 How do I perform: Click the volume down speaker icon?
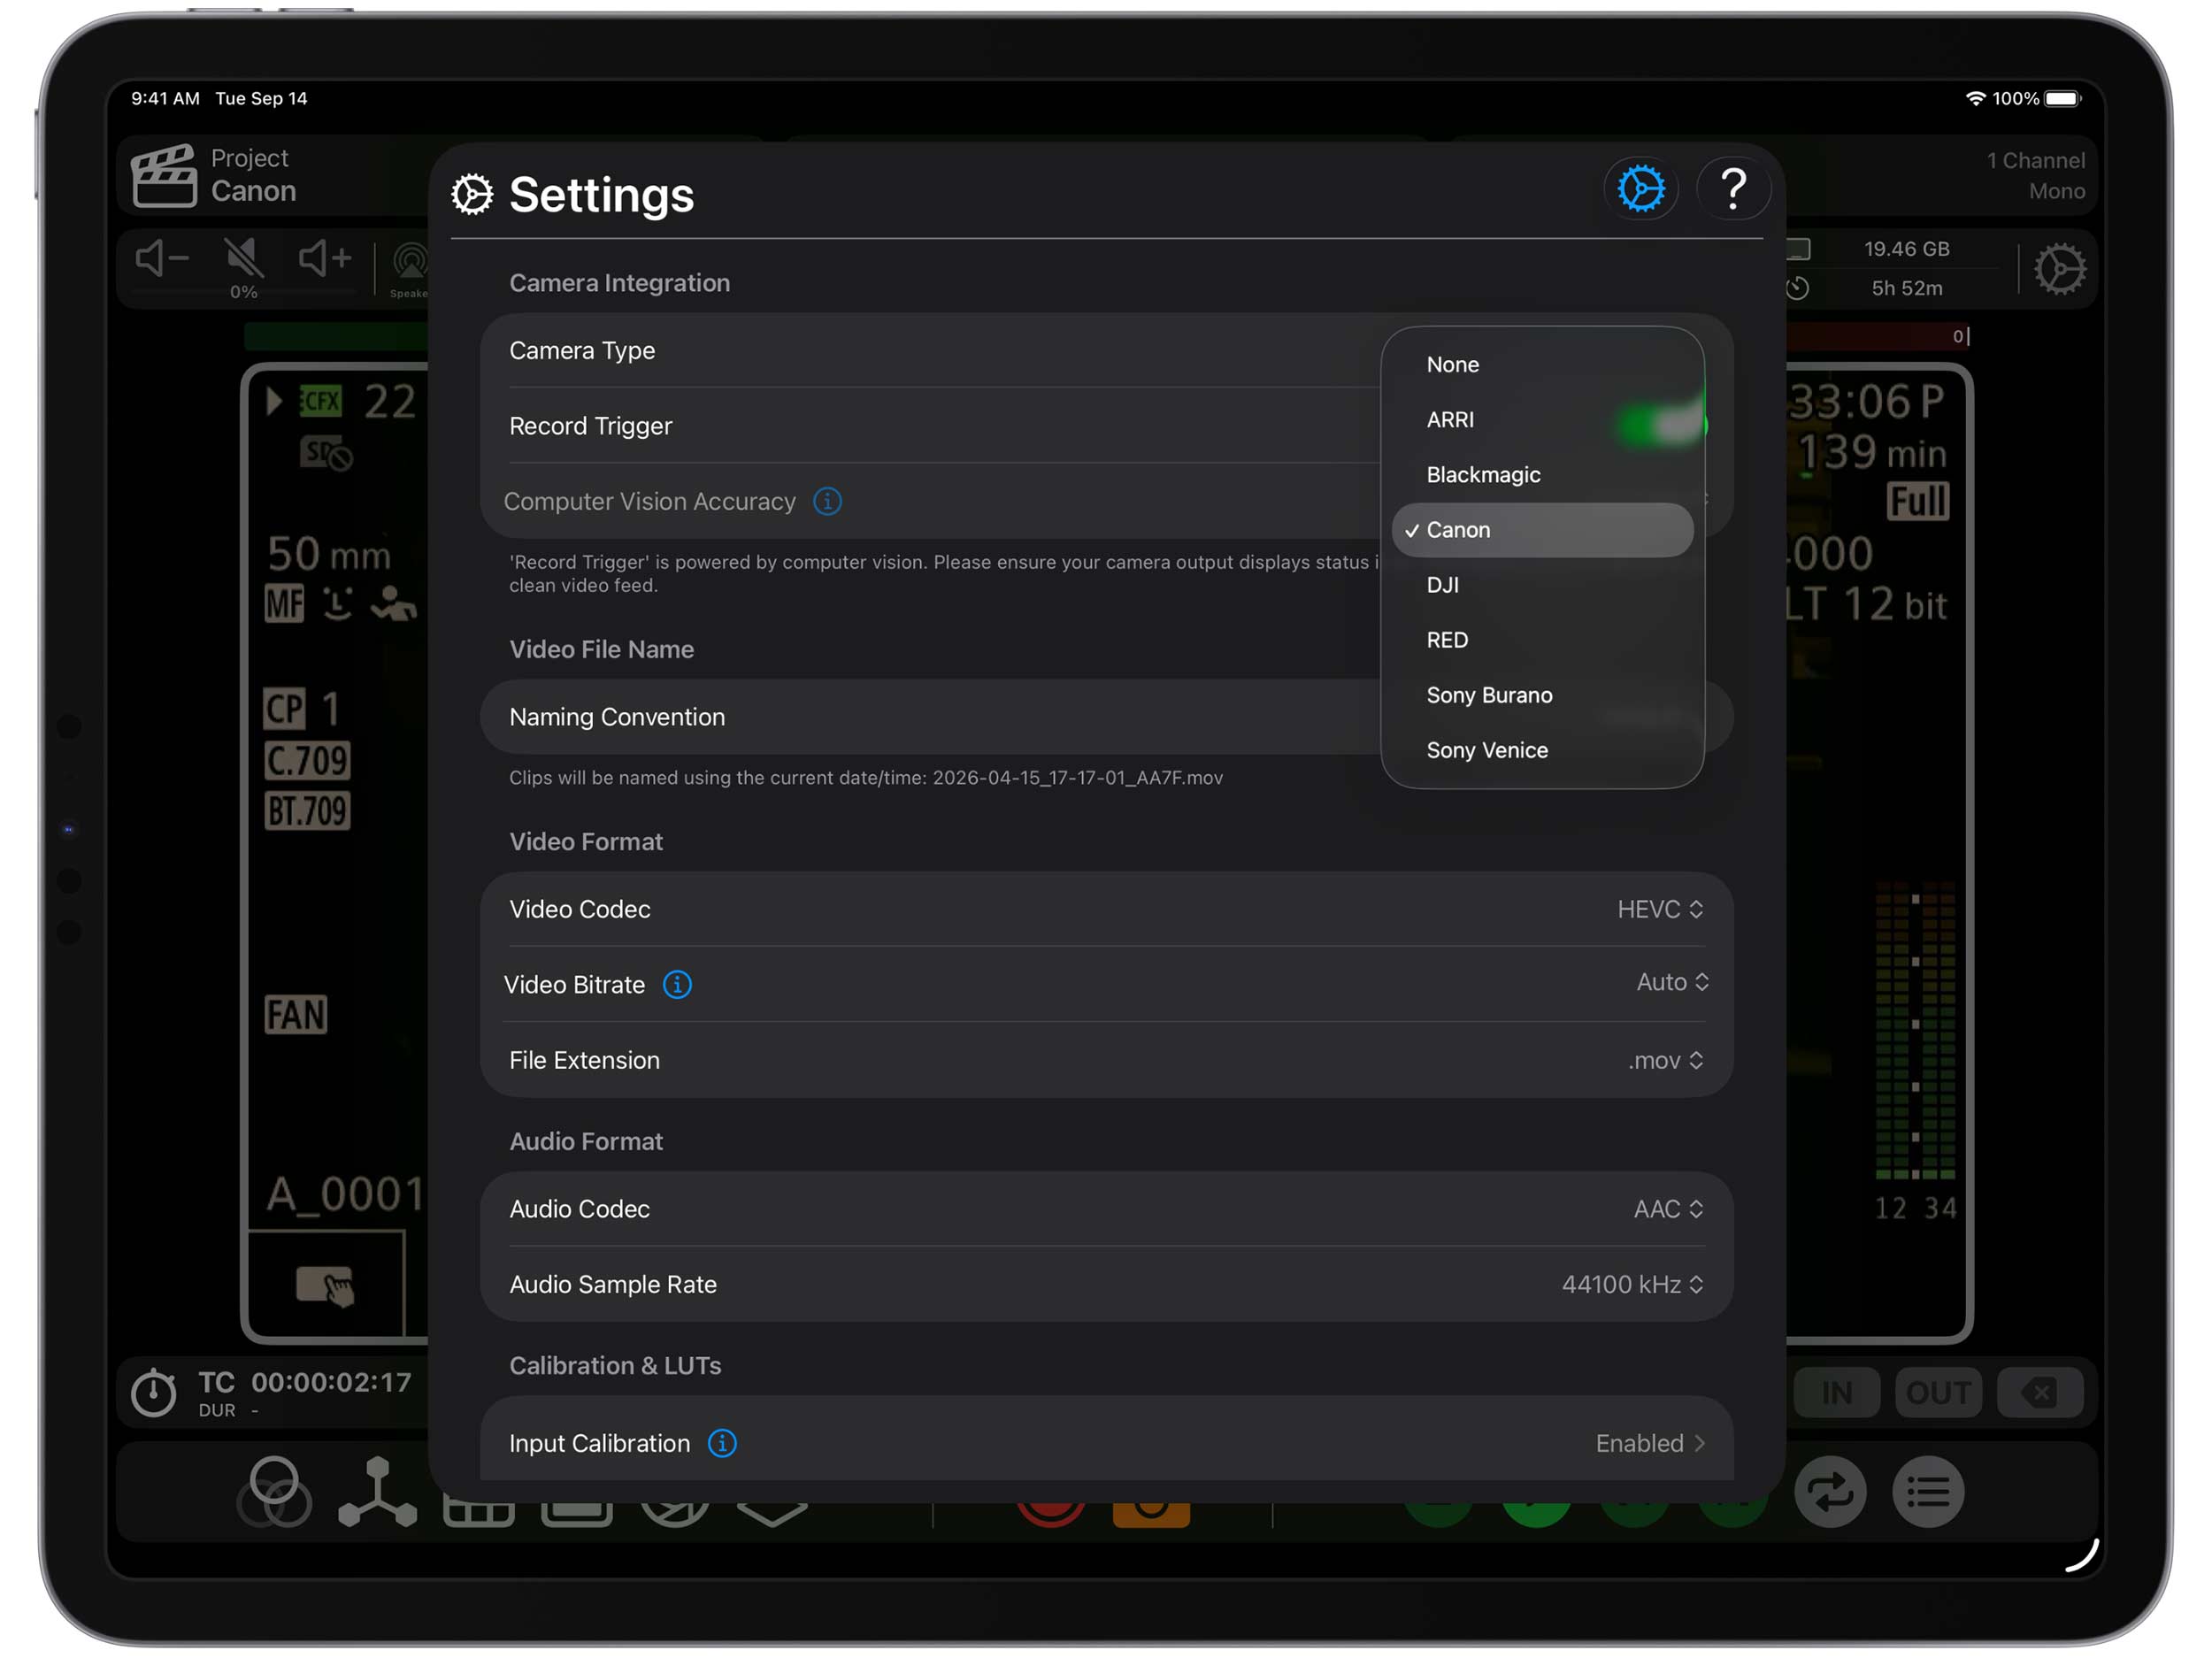(161, 259)
